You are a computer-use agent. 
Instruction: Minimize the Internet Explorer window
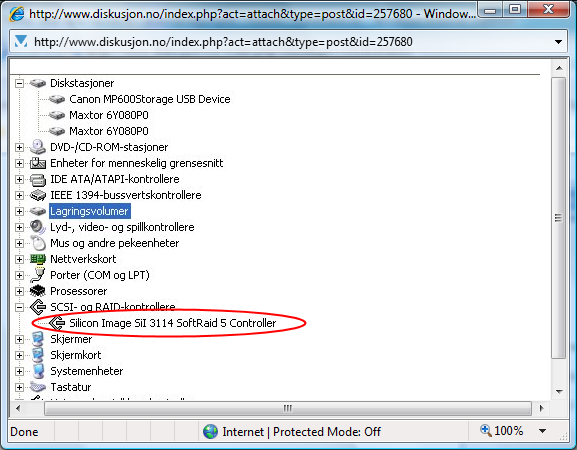(491, 10)
